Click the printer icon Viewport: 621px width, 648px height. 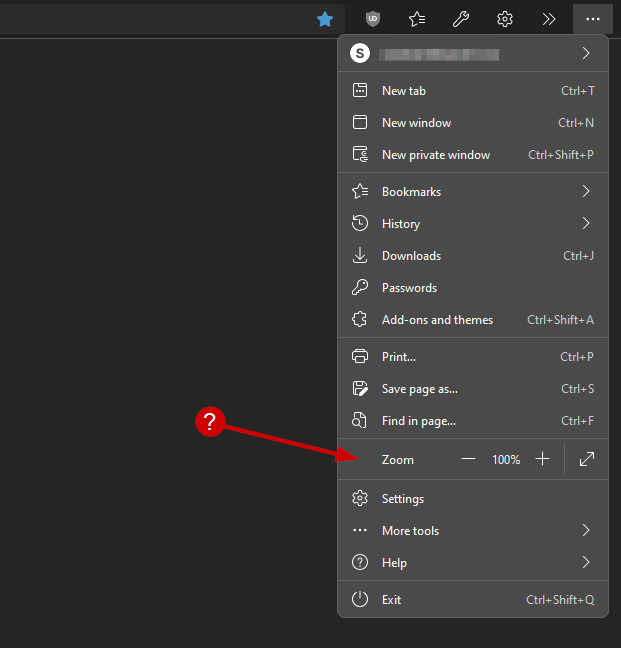pos(360,356)
